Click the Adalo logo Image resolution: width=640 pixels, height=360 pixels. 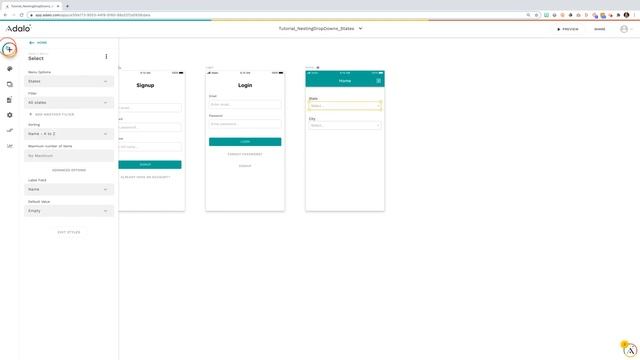click(x=18, y=29)
